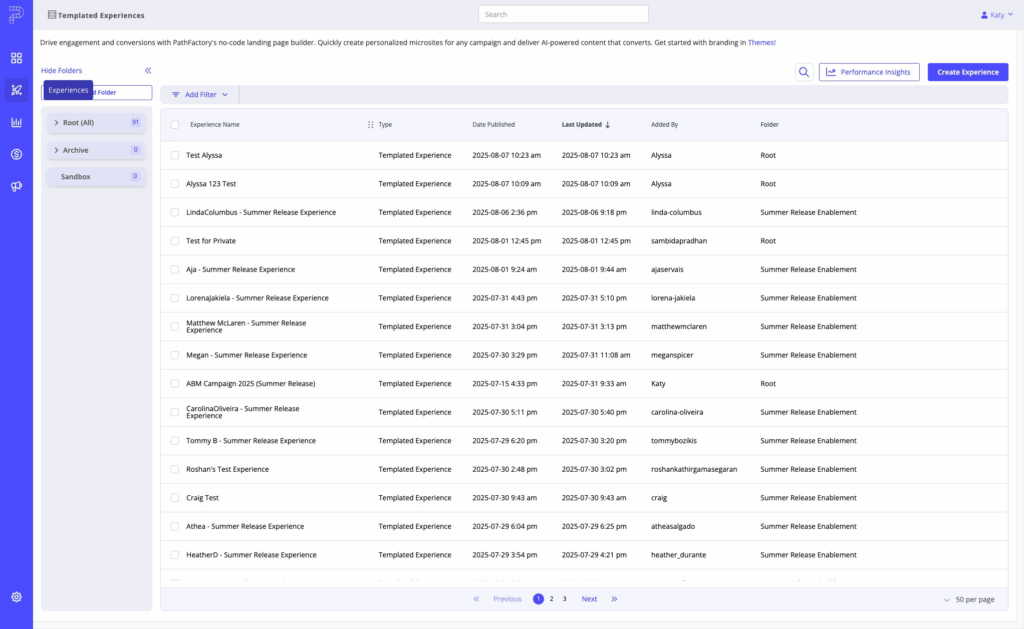Click the Last Updated sort arrow
The width and height of the screenshot is (1024, 629).
(608, 124)
